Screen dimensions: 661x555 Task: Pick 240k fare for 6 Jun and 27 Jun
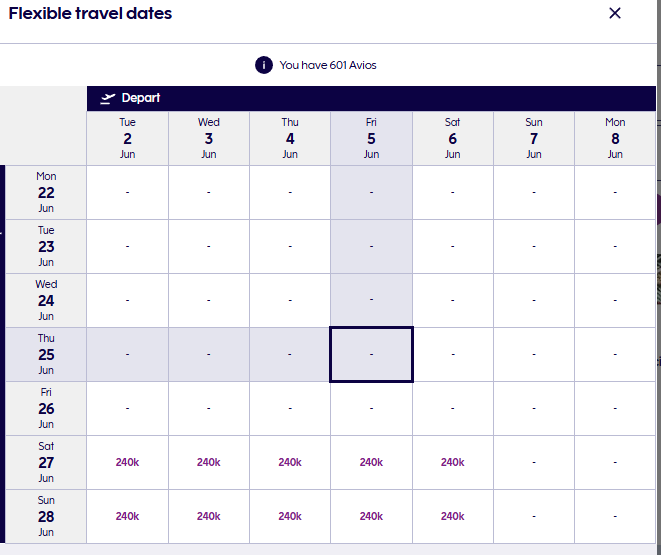pyautogui.click(x=452, y=462)
